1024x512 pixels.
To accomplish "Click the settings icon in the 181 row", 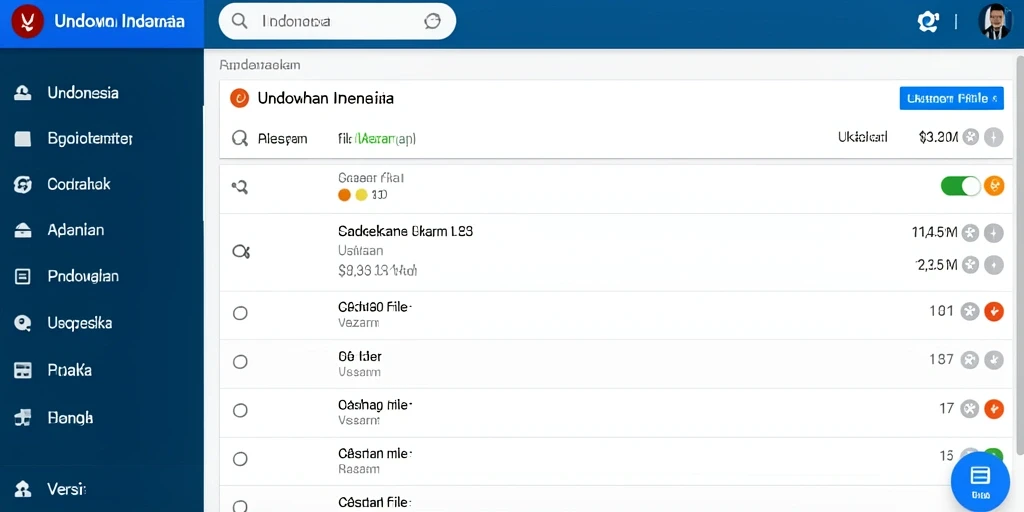I will (x=970, y=312).
